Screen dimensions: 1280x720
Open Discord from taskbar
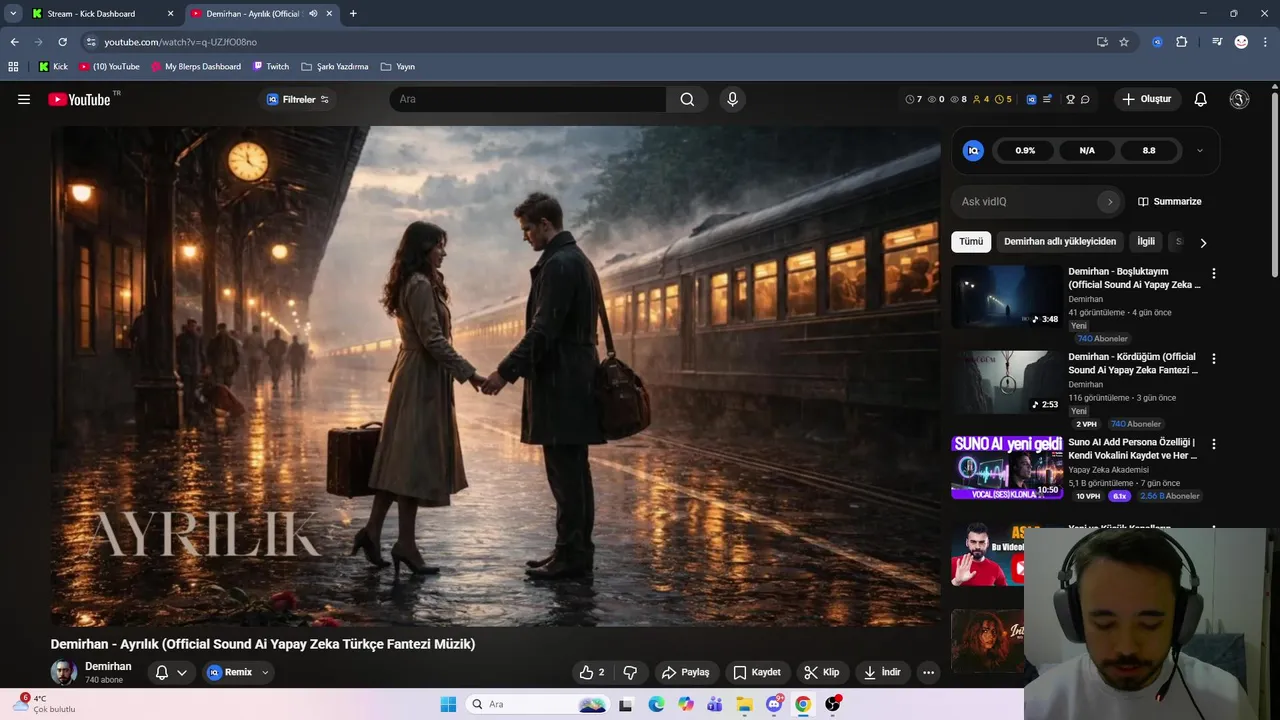point(774,704)
